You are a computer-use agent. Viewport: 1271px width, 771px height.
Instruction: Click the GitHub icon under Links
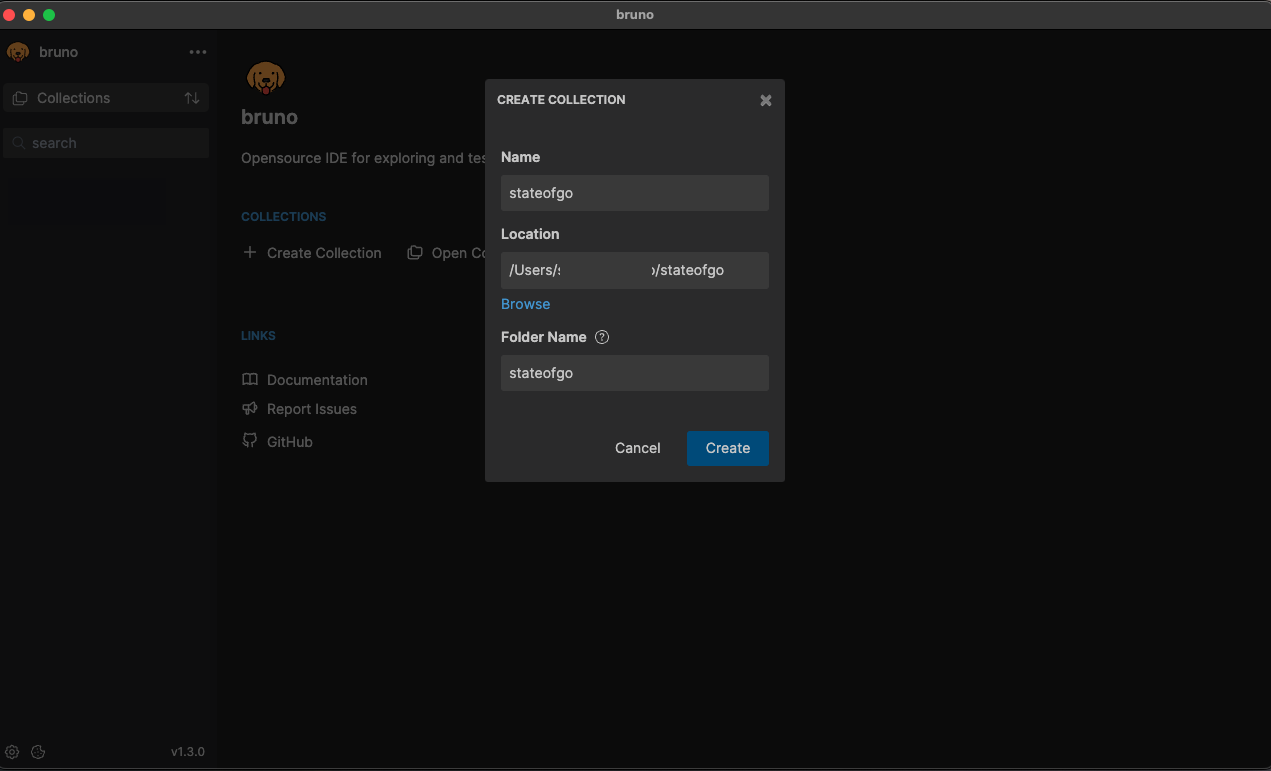tap(250, 441)
